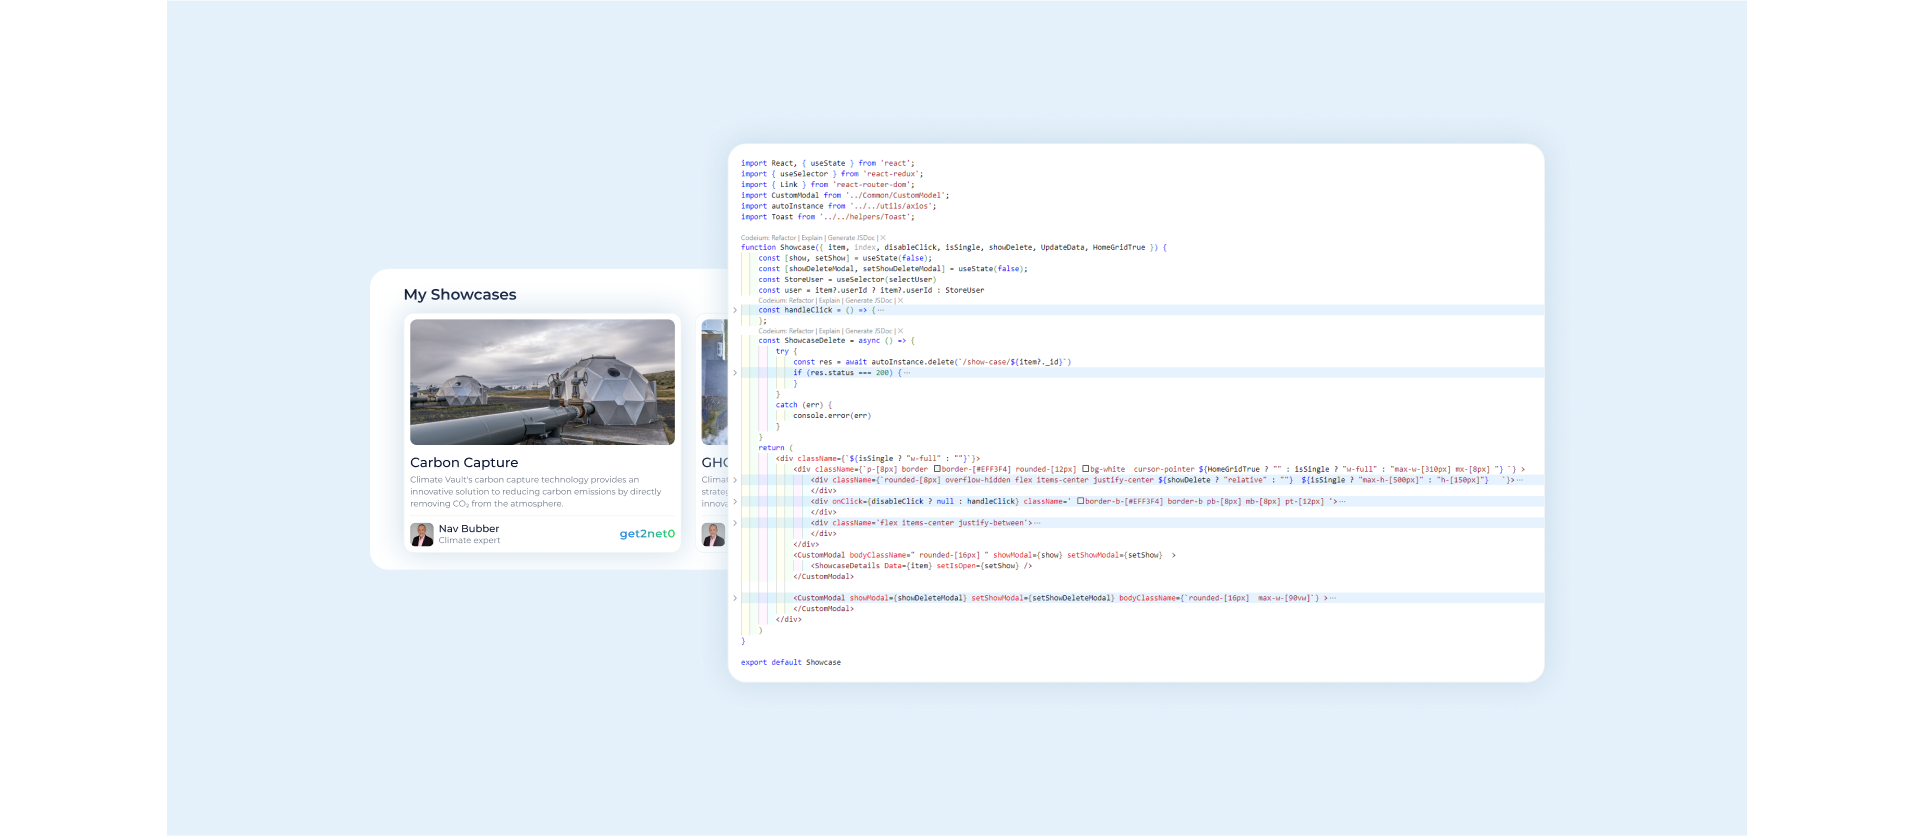
Task: Expand the folded flex items-center justify-between div
Action: click(735, 523)
